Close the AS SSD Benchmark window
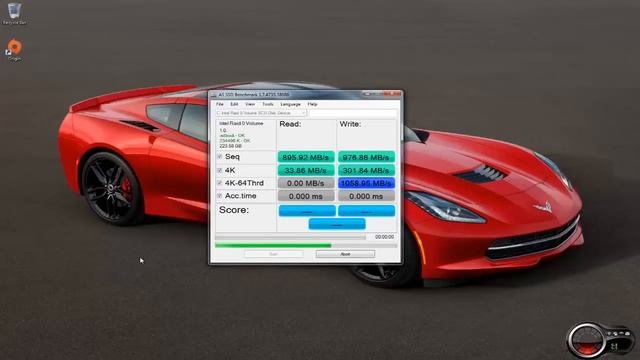Screen dimensions: 640x360 tap(393, 94)
